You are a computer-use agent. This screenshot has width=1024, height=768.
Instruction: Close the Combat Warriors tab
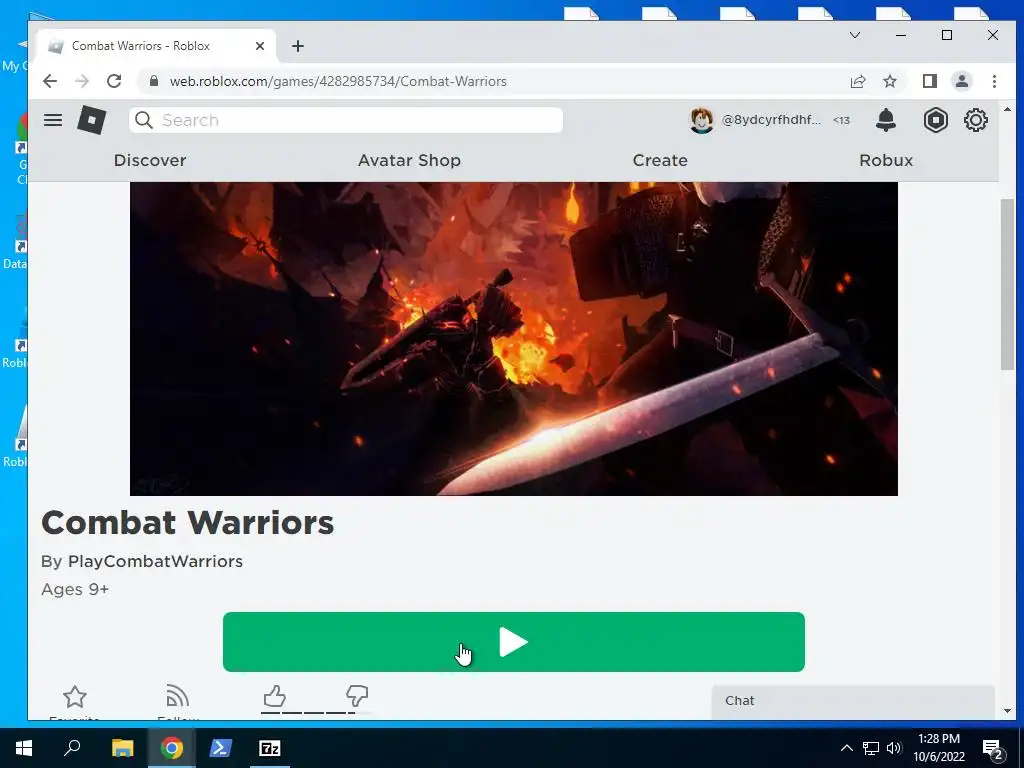pos(260,46)
